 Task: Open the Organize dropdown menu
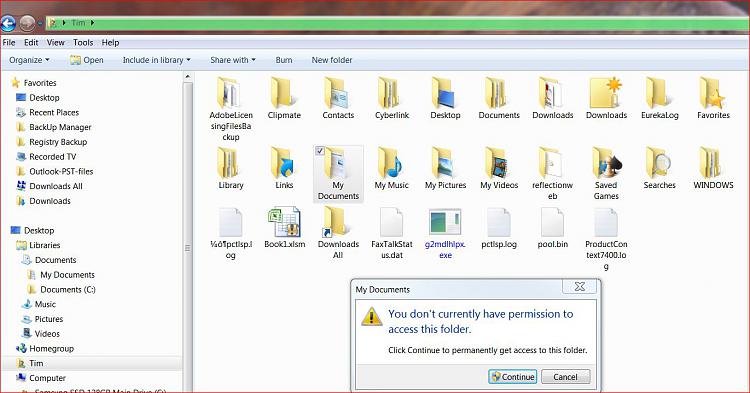tap(29, 60)
